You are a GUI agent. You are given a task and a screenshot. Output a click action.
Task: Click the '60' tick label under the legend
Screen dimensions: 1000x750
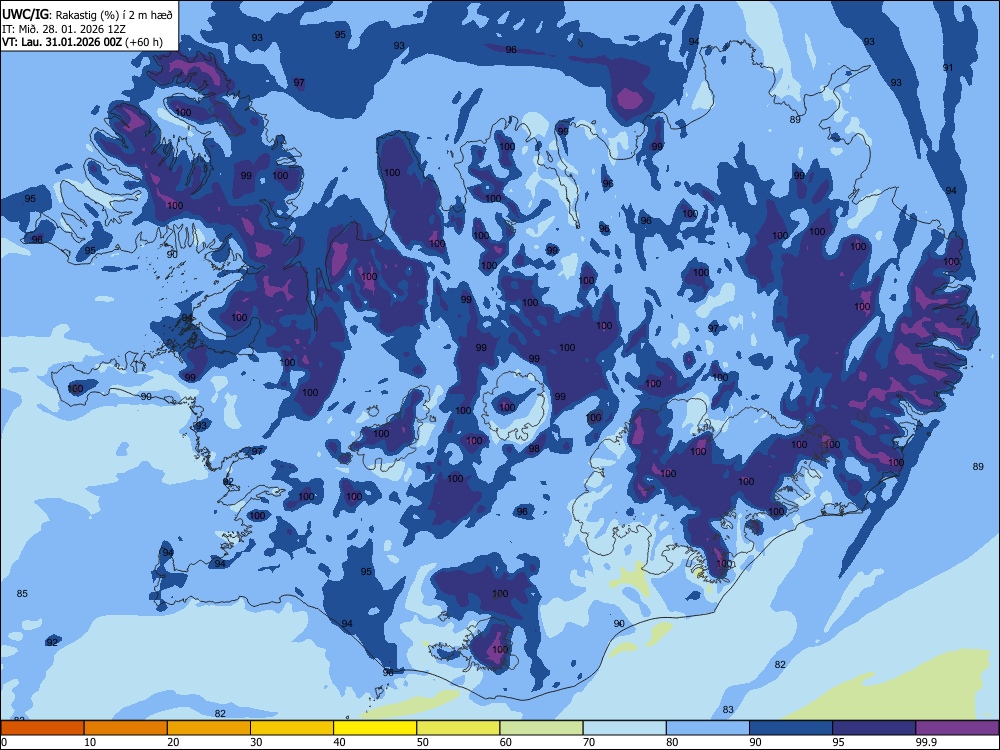pyautogui.click(x=506, y=742)
